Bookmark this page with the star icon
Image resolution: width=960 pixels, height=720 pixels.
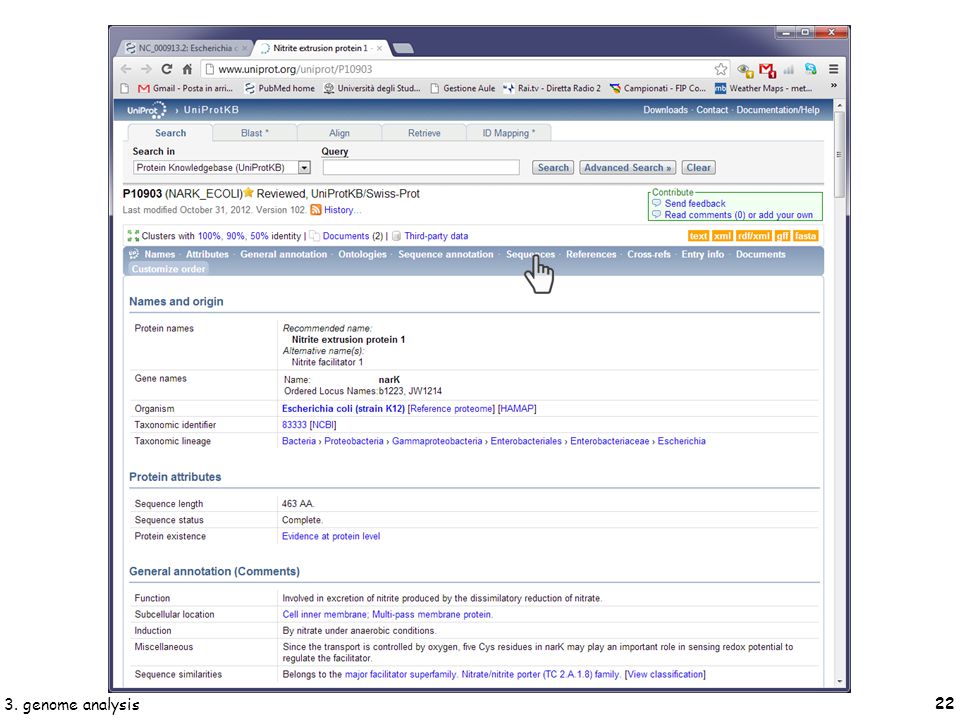[x=721, y=69]
